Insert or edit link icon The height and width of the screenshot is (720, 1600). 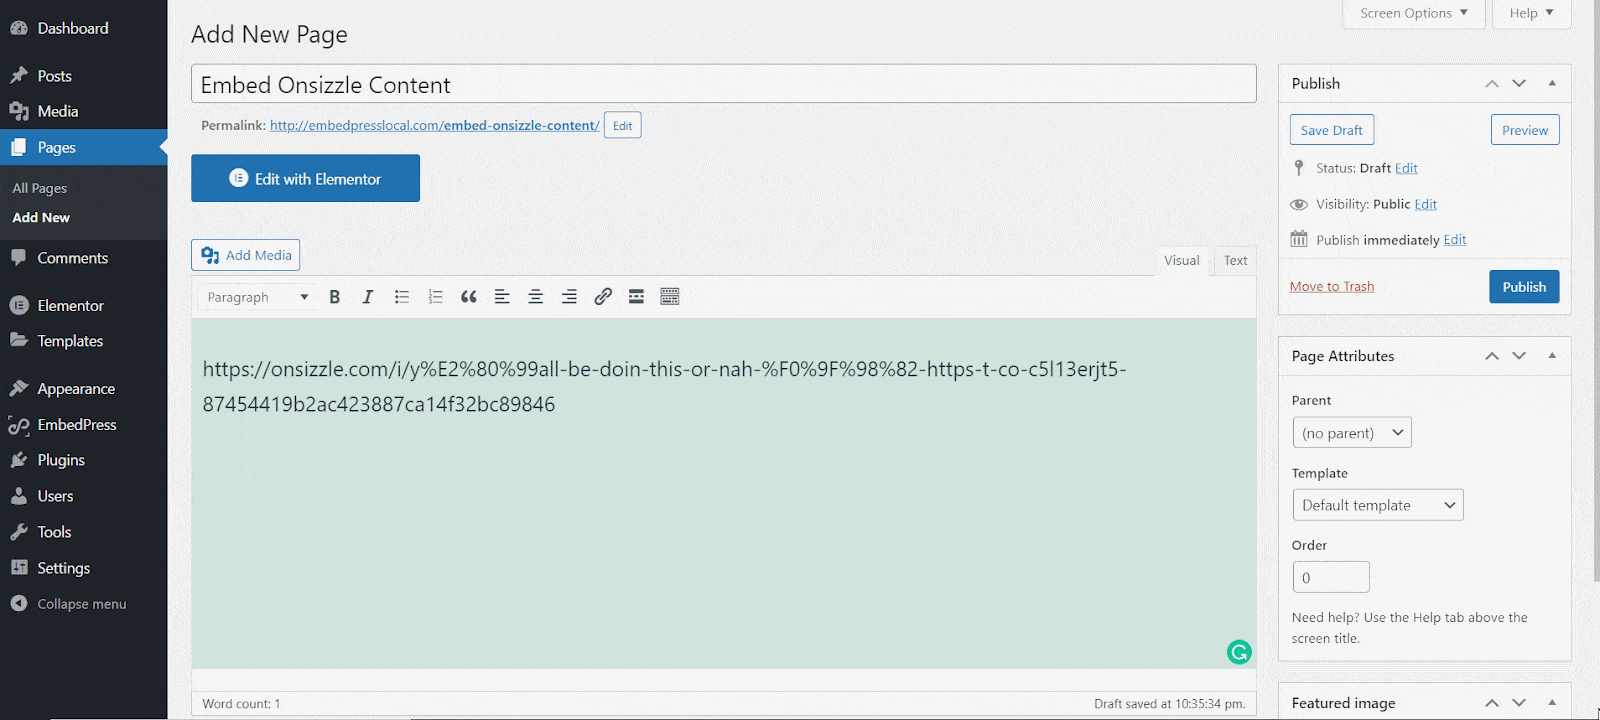pos(603,297)
